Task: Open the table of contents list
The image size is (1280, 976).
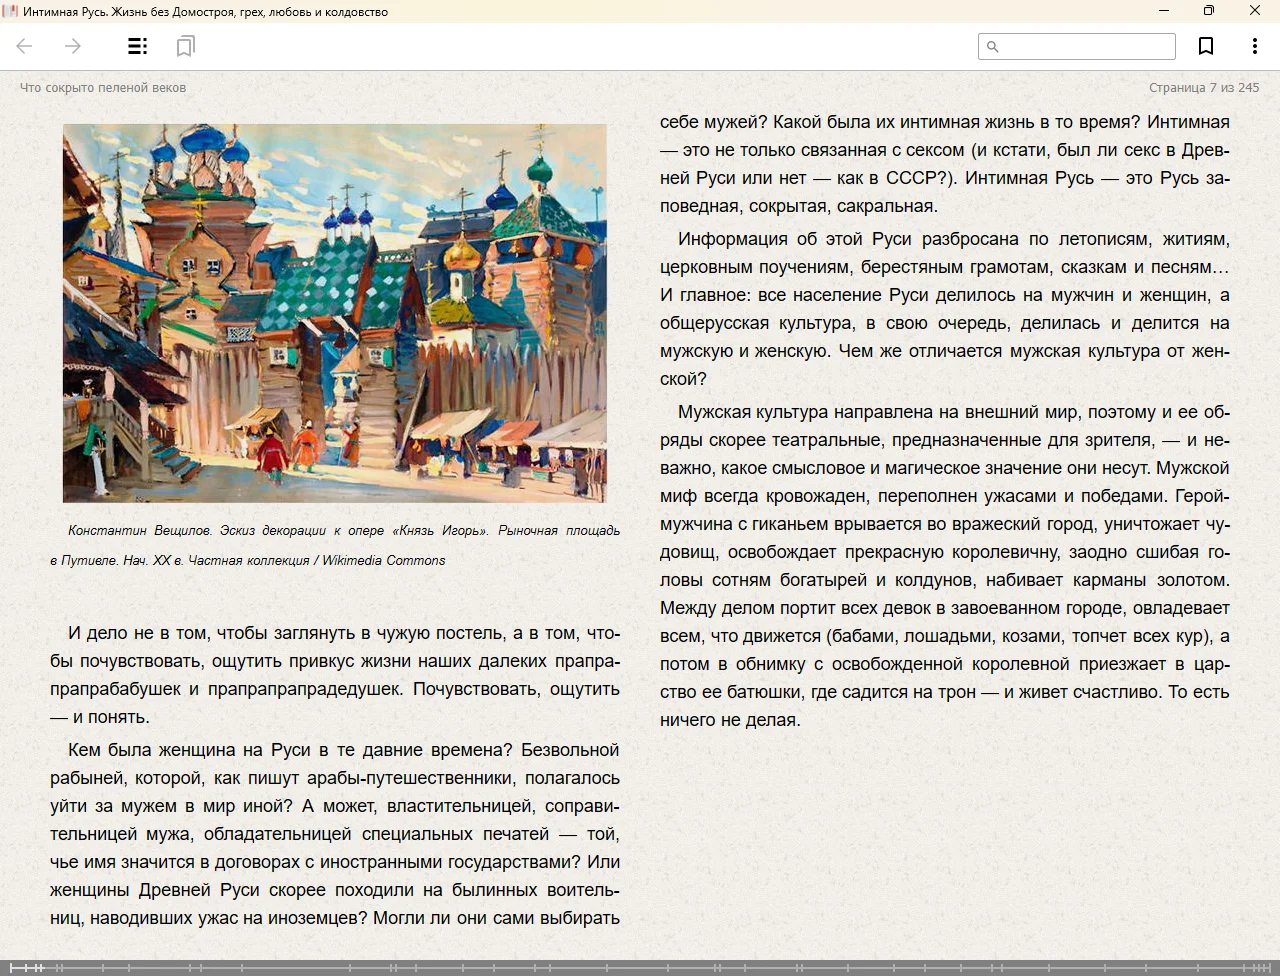Action: [x=138, y=46]
